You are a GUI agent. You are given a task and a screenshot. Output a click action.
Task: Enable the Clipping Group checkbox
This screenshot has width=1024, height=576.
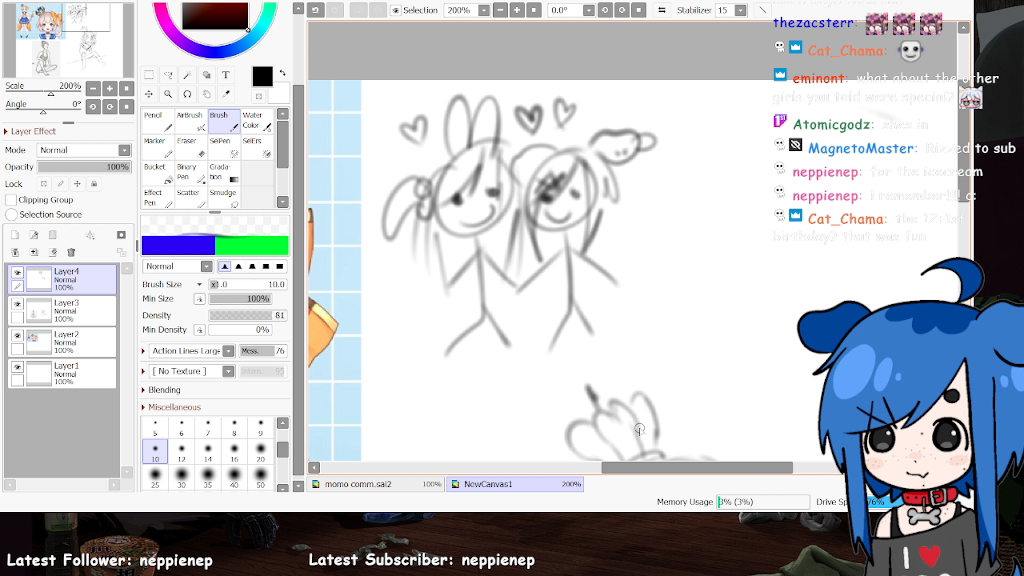11,200
